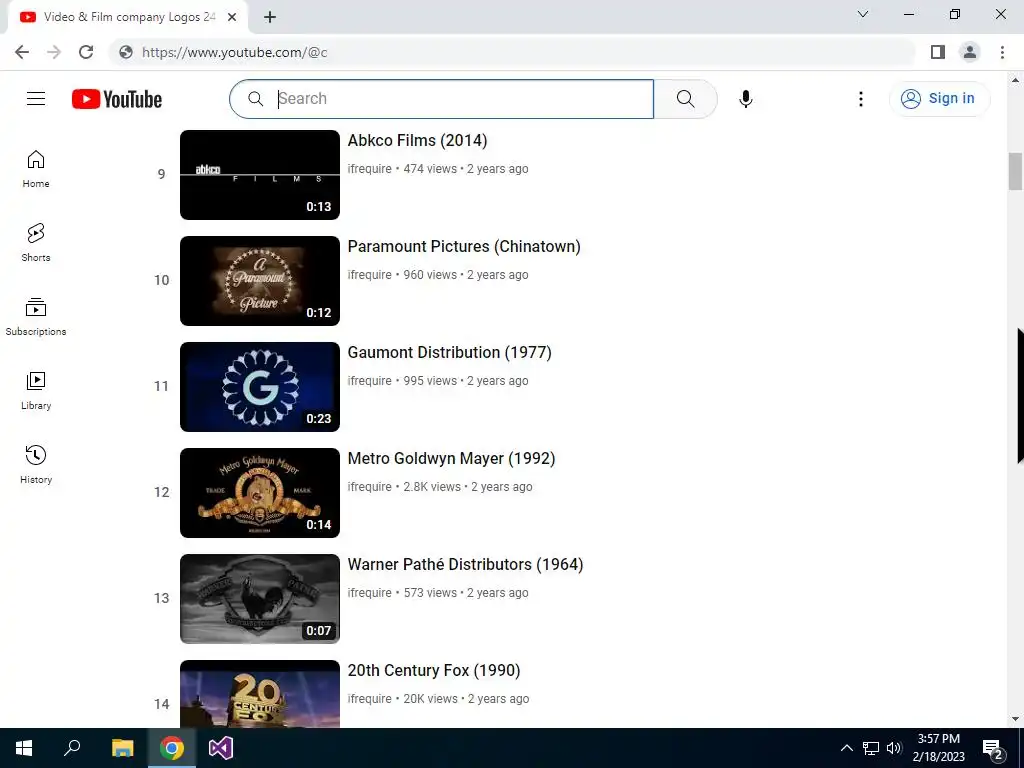Play the Metro Goldwyn Mayer thumbnail
The width and height of the screenshot is (1024, 768).
pos(260,493)
